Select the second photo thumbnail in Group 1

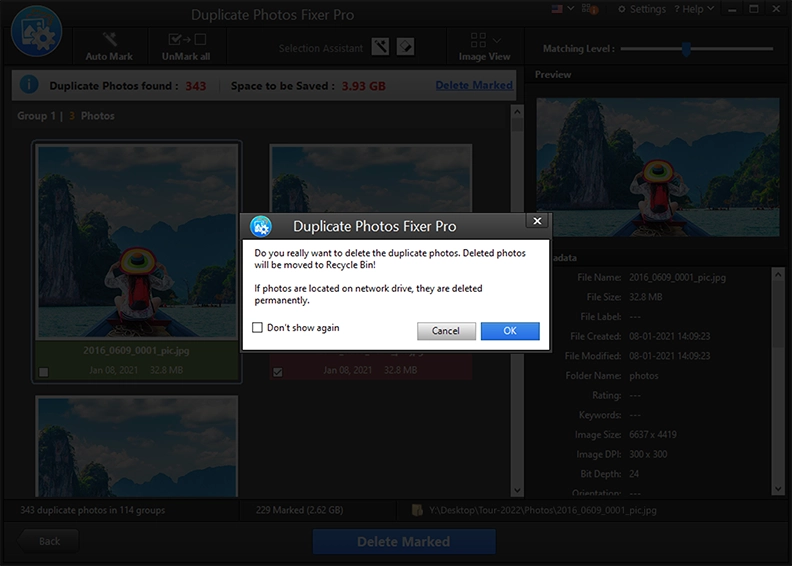click(x=371, y=178)
